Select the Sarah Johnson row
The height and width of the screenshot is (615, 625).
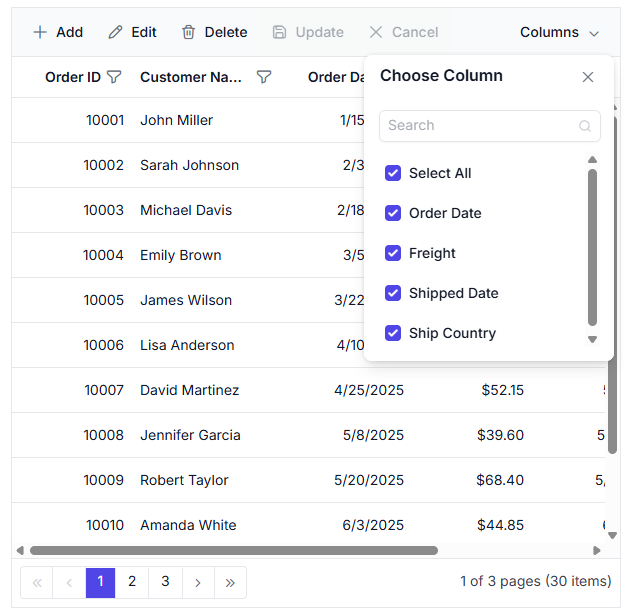point(188,165)
